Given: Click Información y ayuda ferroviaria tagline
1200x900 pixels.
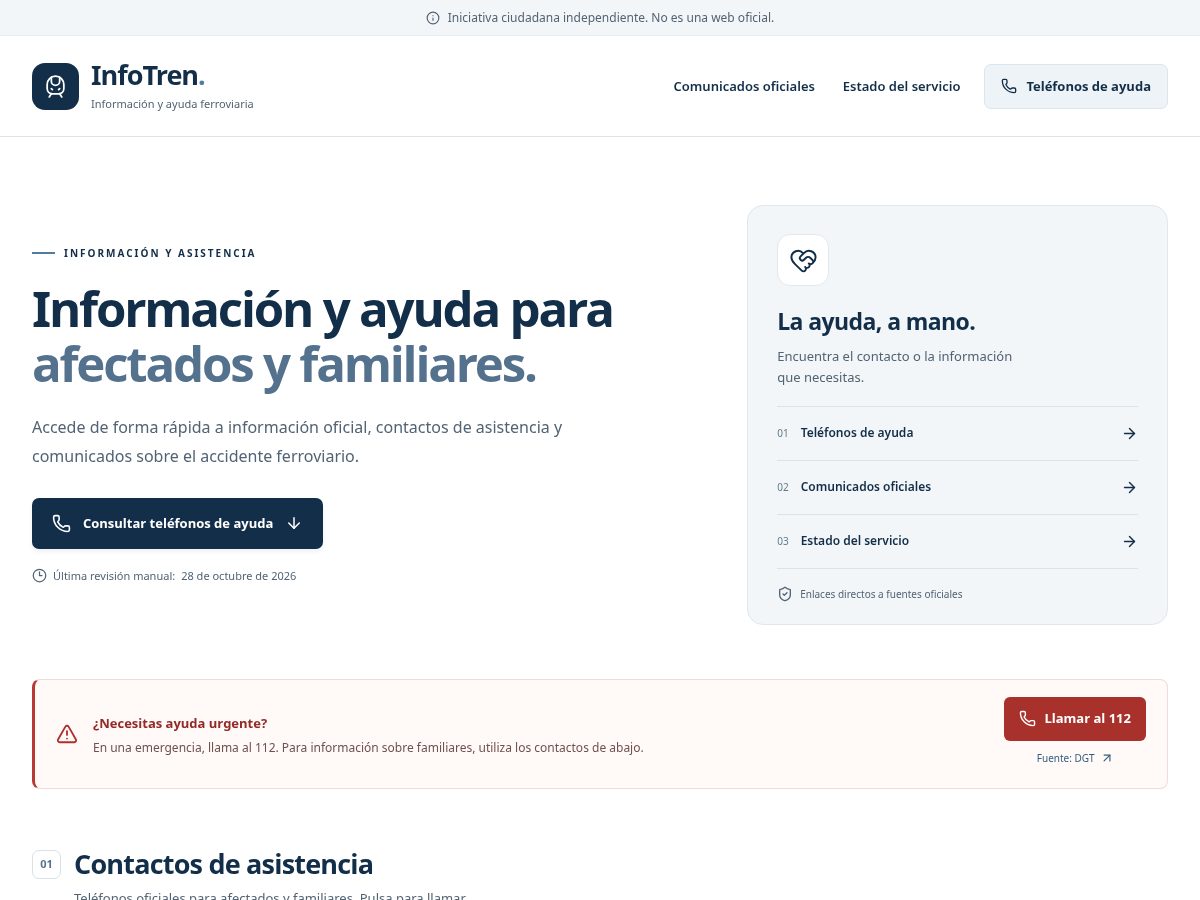Looking at the screenshot, I should point(172,104).
